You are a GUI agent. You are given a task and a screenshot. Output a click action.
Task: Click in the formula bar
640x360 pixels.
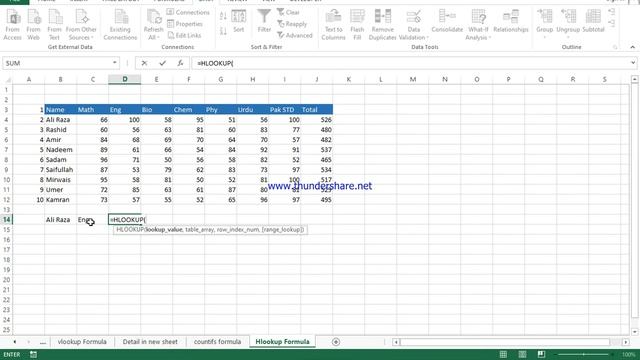tap(411, 63)
